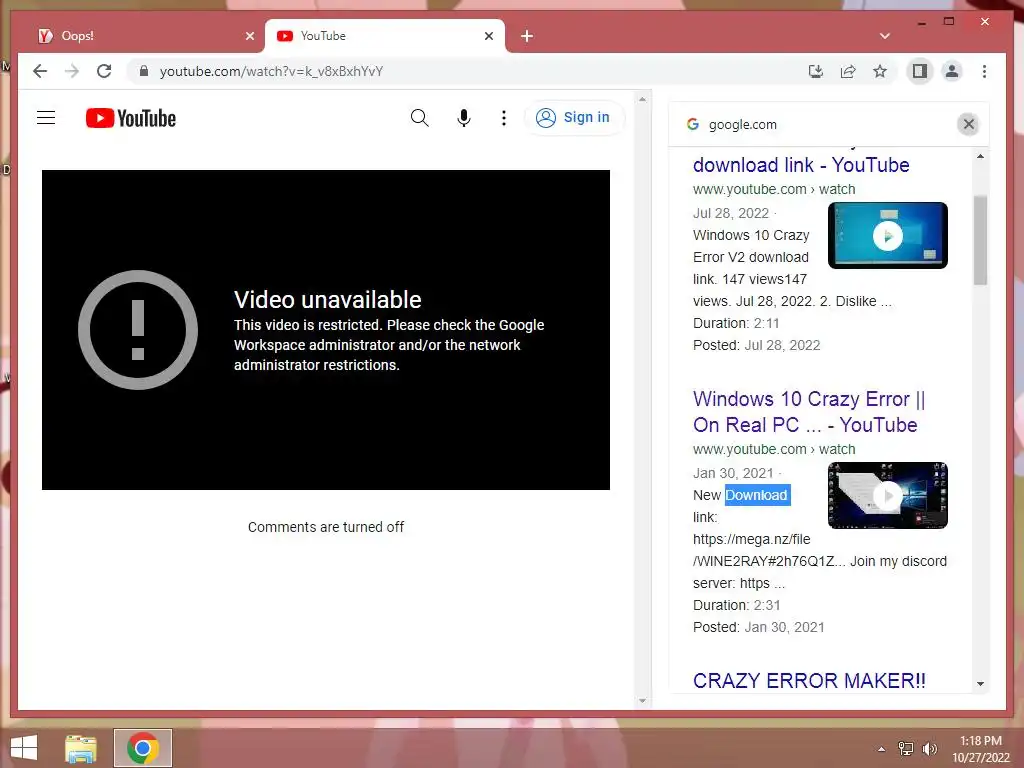Click the google.com label in side panel
The image size is (1024, 768).
click(743, 124)
